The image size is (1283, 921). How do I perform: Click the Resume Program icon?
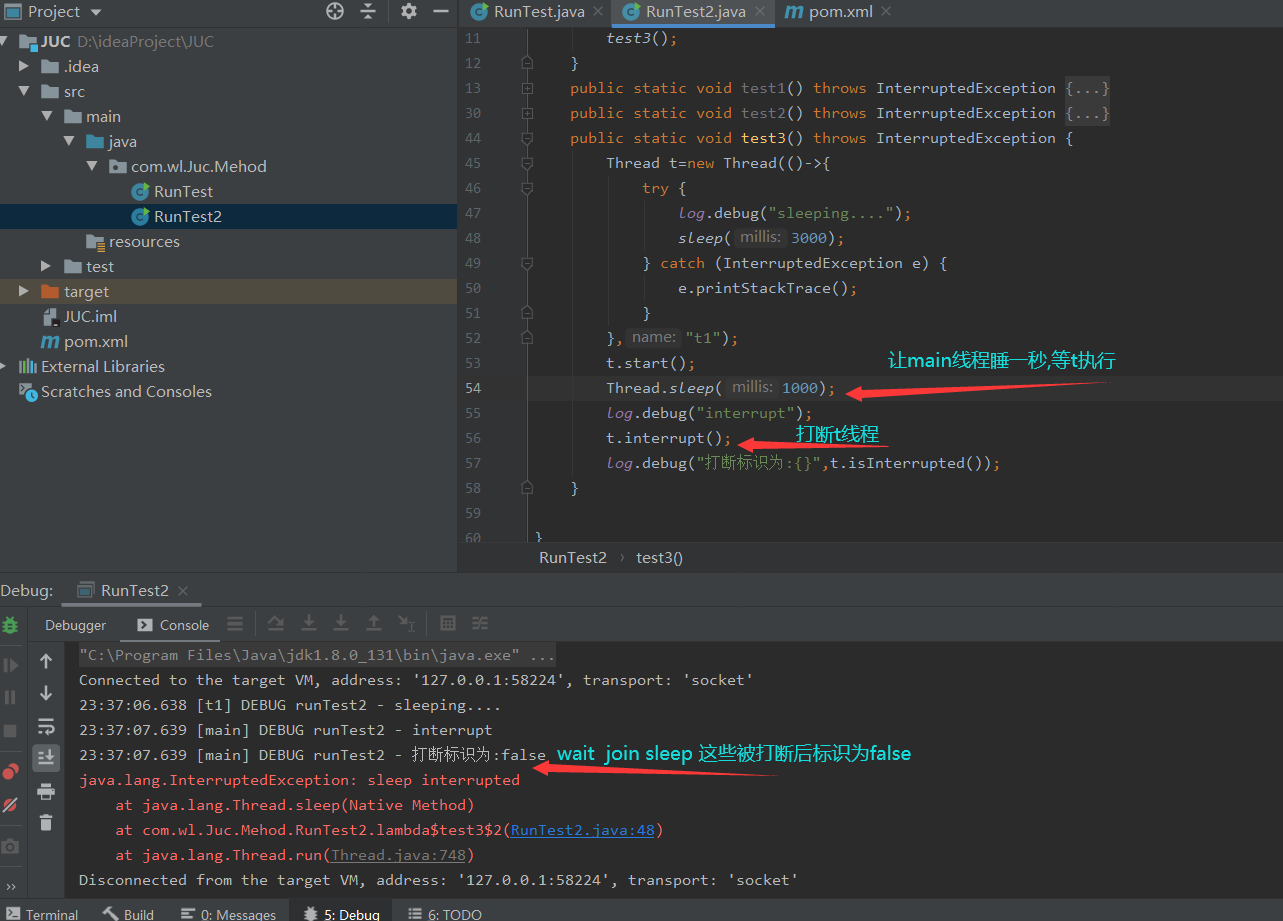click(x=10, y=665)
